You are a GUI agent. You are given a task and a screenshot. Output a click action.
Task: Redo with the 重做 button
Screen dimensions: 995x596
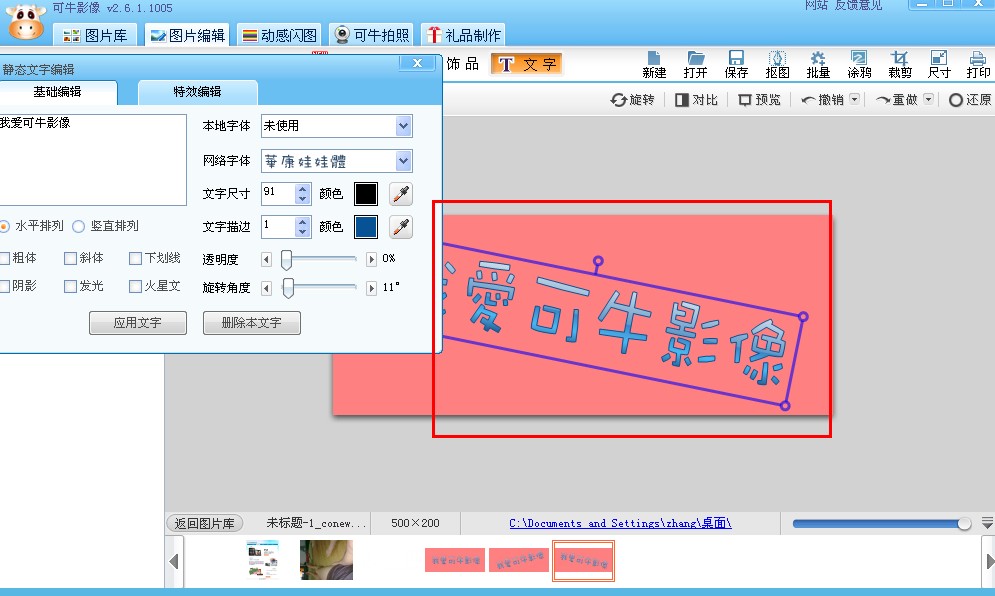pyautogui.click(x=897, y=100)
